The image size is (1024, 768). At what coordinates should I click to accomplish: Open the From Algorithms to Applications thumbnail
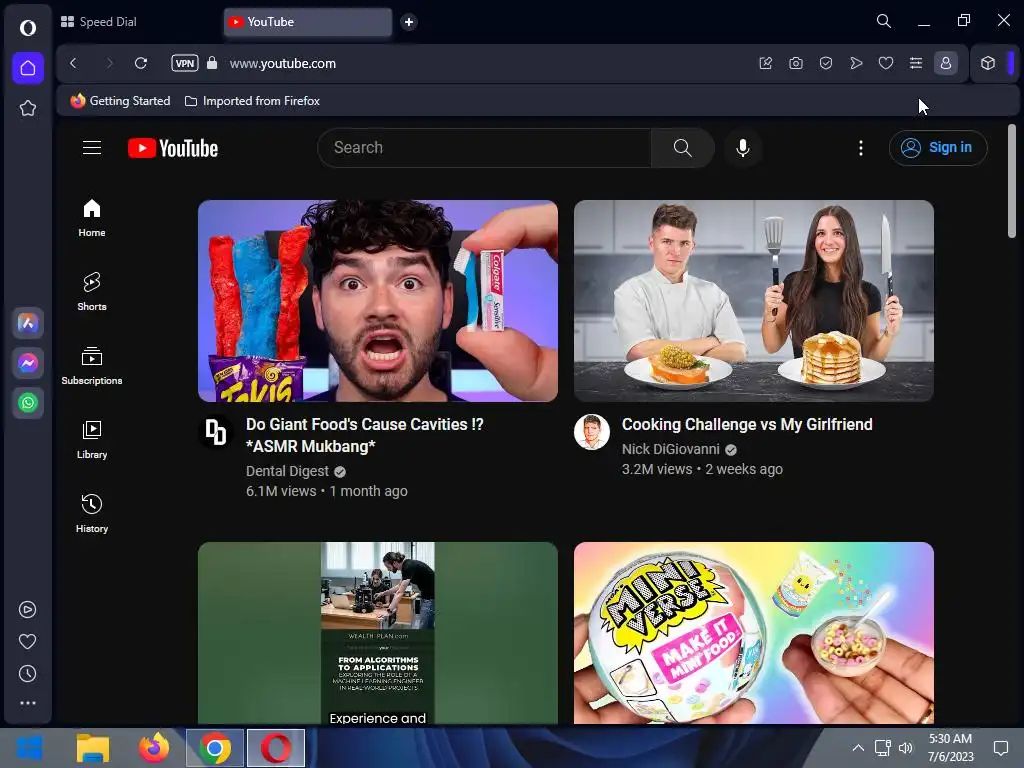click(x=377, y=633)
